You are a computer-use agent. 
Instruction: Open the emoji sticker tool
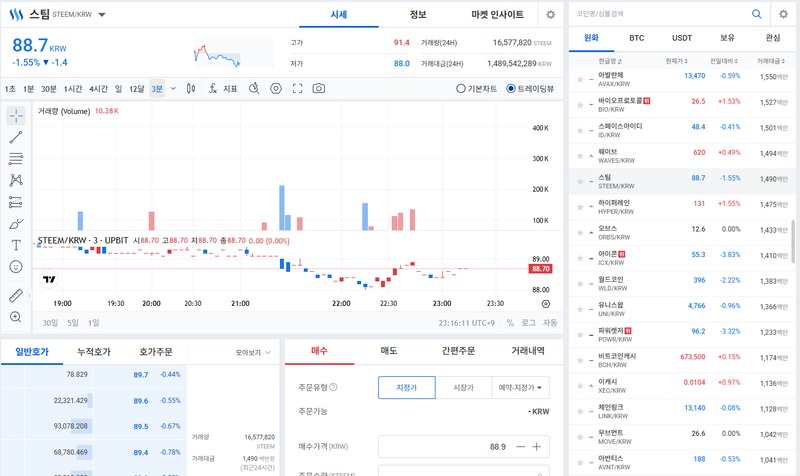pyautogui.click(x=16, y=267)
